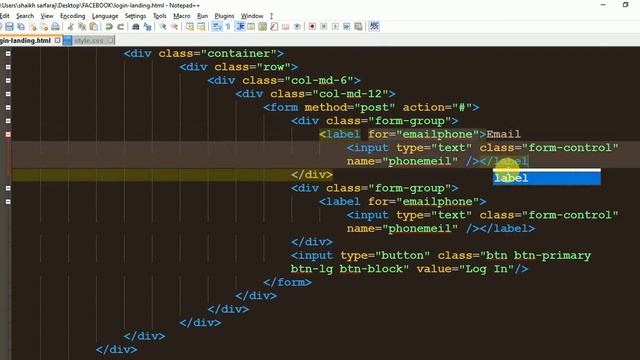This screenshot has height=360, width=640.
Task: Collapse the second form-group div fold marker
Action: pos(8,188)
